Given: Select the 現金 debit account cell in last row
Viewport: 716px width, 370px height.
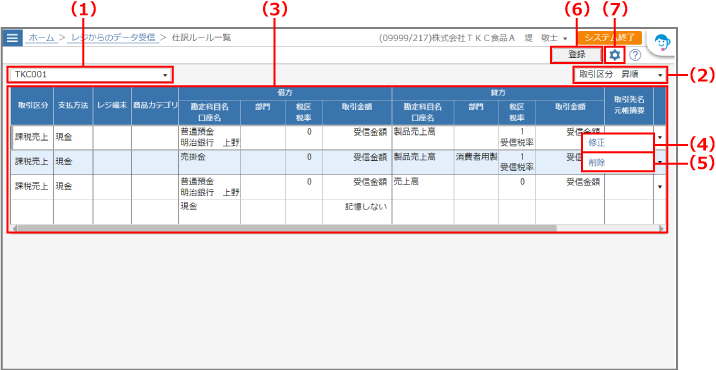Looking at the screenshot, I should tap(209, 211).
